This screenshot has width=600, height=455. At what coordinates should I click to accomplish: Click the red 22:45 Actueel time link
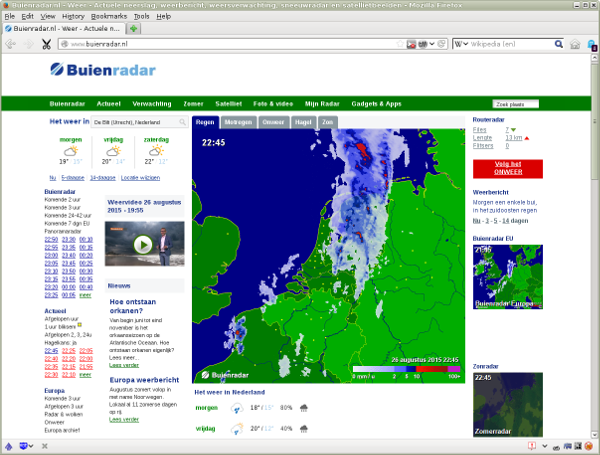click(x=51, y=351)
